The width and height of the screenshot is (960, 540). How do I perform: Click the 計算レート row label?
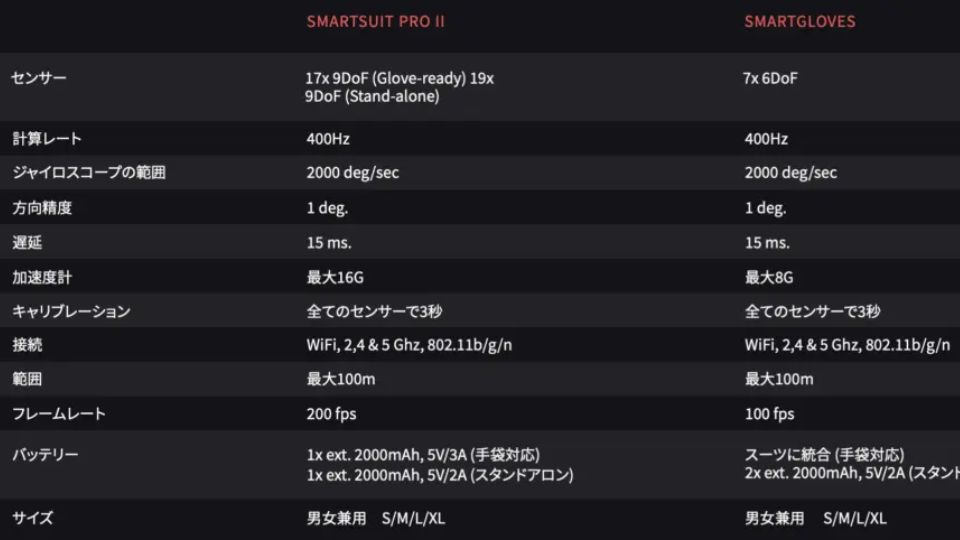point(46,139)
